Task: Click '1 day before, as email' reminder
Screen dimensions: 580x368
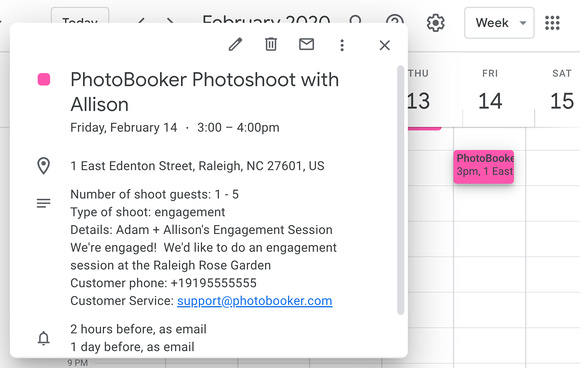Action: point(132,347)
